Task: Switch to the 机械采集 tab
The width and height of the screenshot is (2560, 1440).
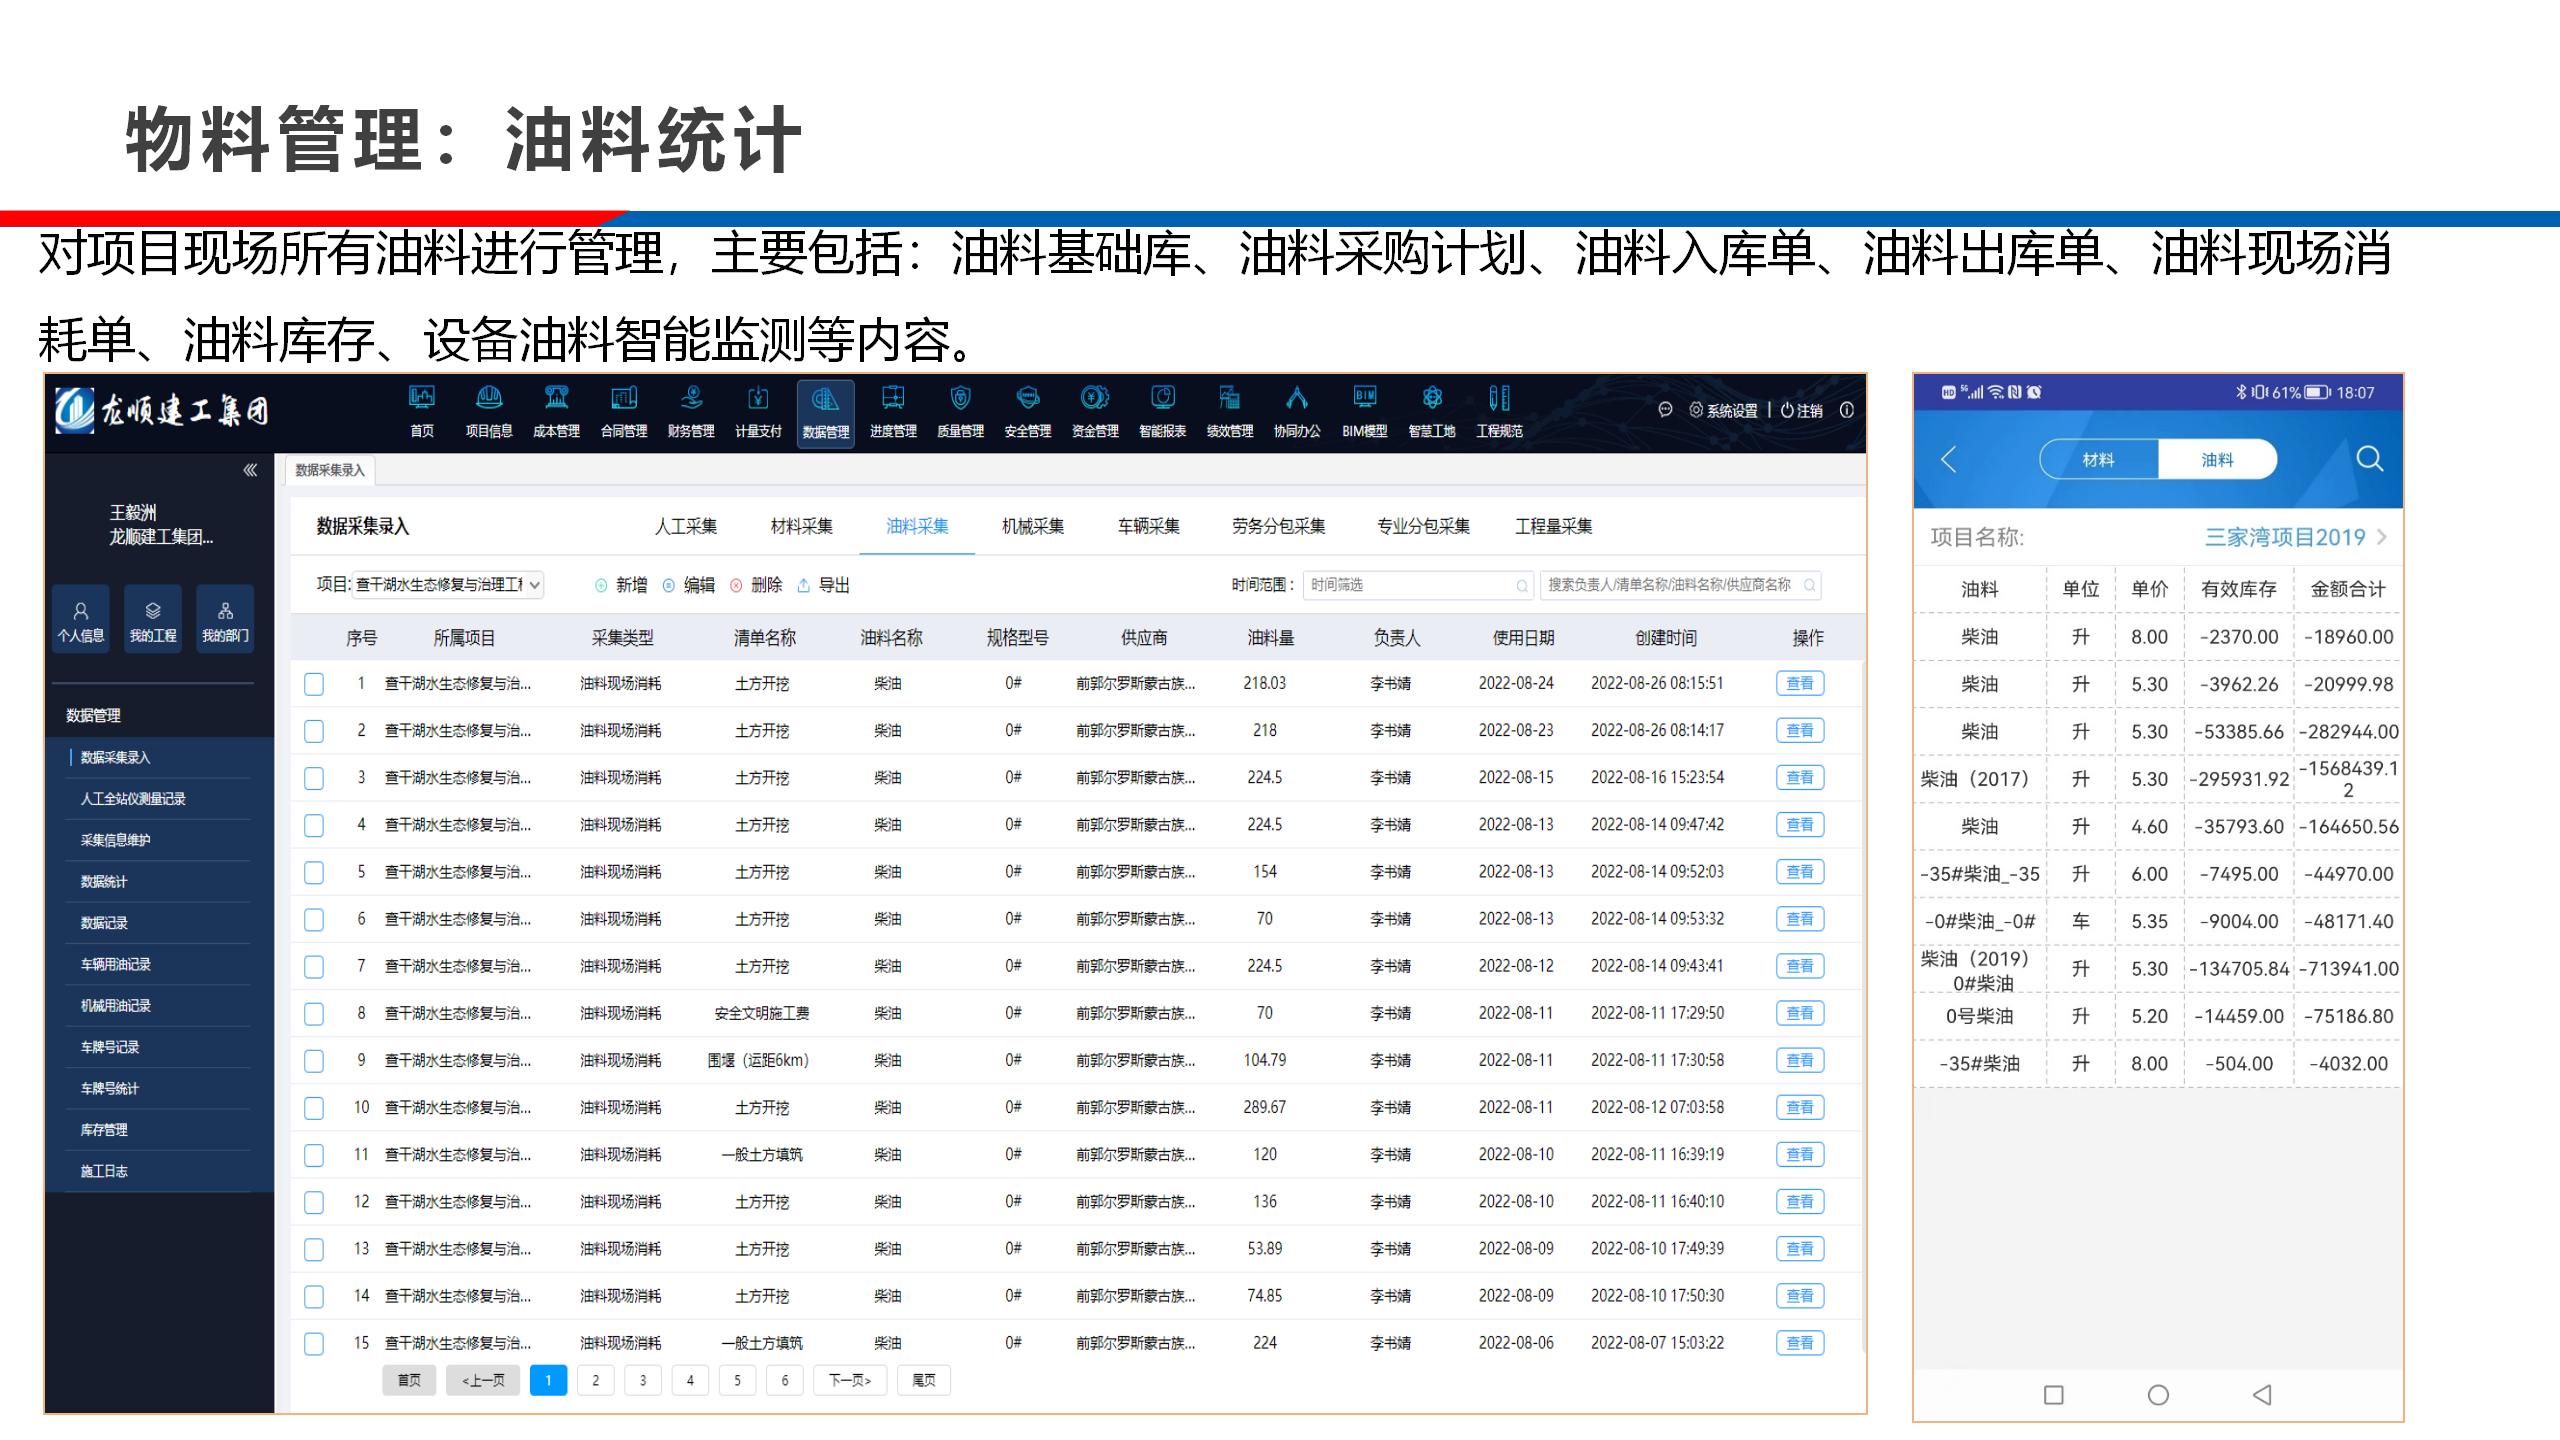Action: [1032, 526]
